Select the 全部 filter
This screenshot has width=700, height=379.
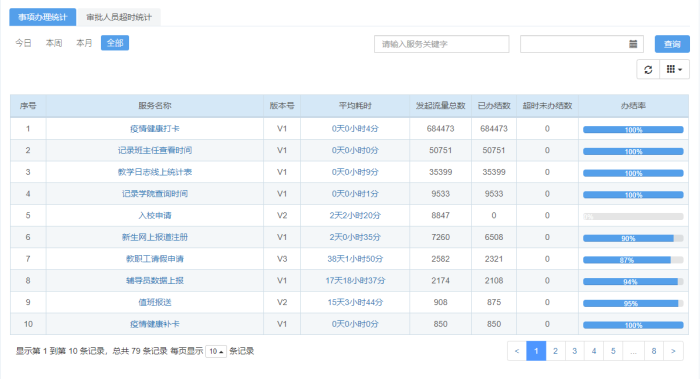tap(115, 43)
